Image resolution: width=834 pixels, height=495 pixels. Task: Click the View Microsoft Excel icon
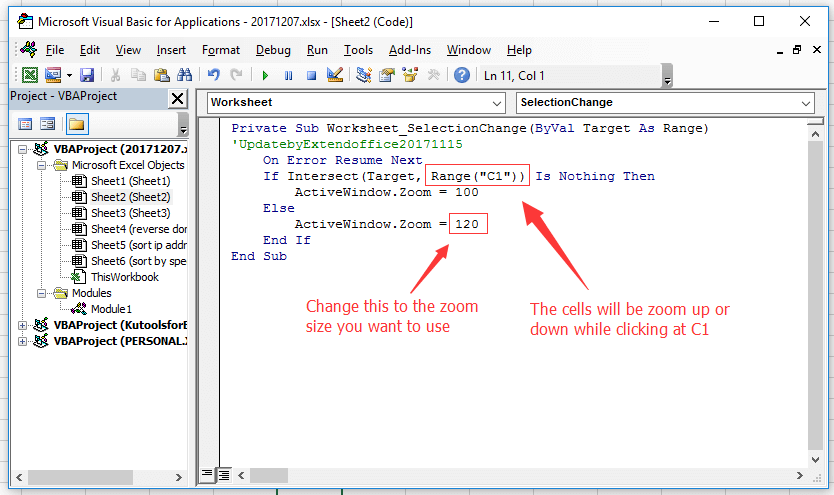(x=29, y=75)
